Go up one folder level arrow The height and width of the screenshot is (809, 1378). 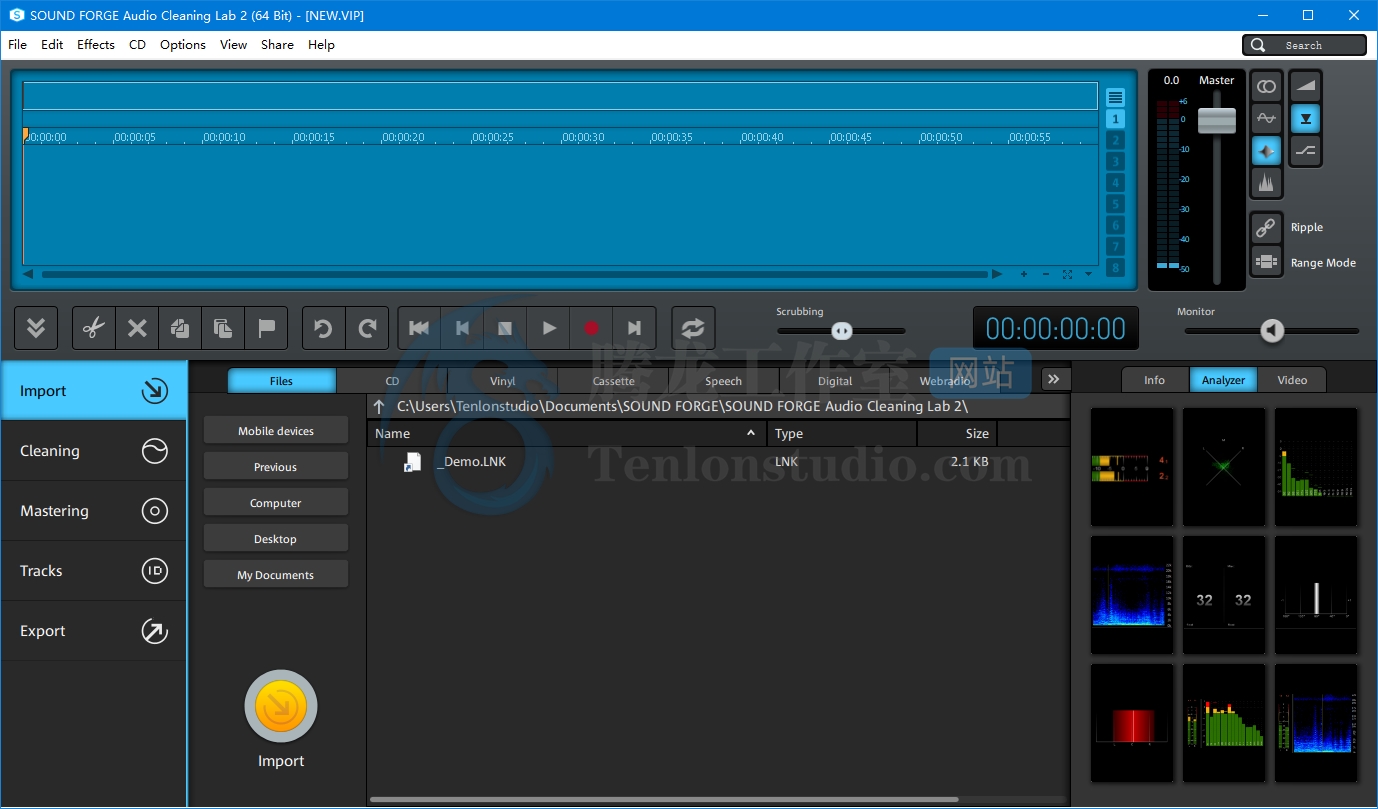pyautogui.click(x=379, y=406)
